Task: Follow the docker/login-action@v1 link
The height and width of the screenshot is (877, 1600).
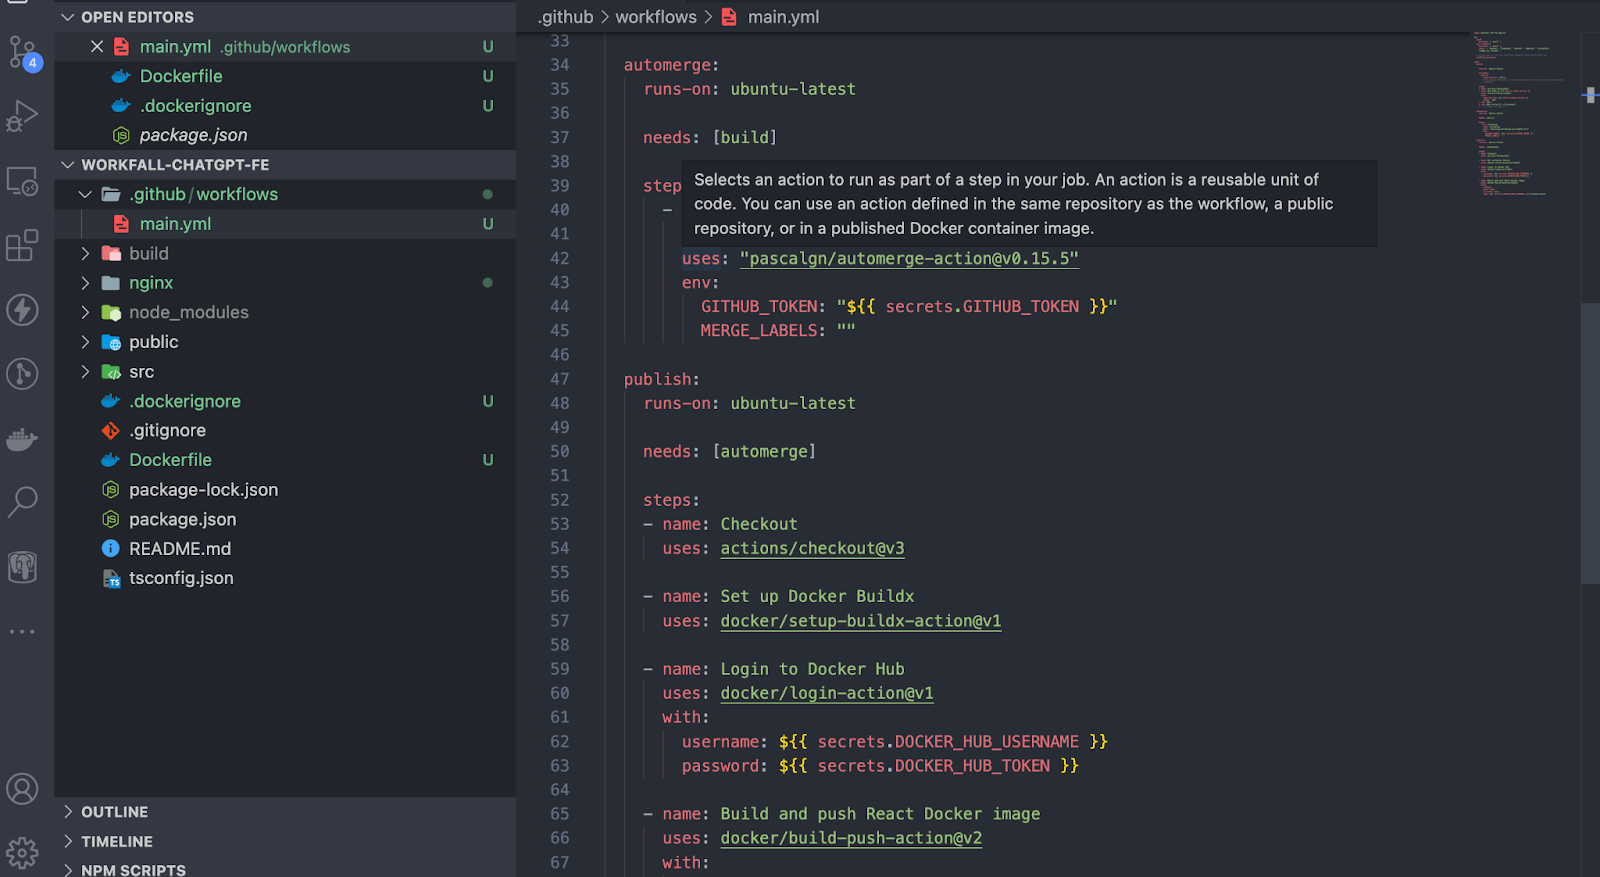Action: coord(826,693)
